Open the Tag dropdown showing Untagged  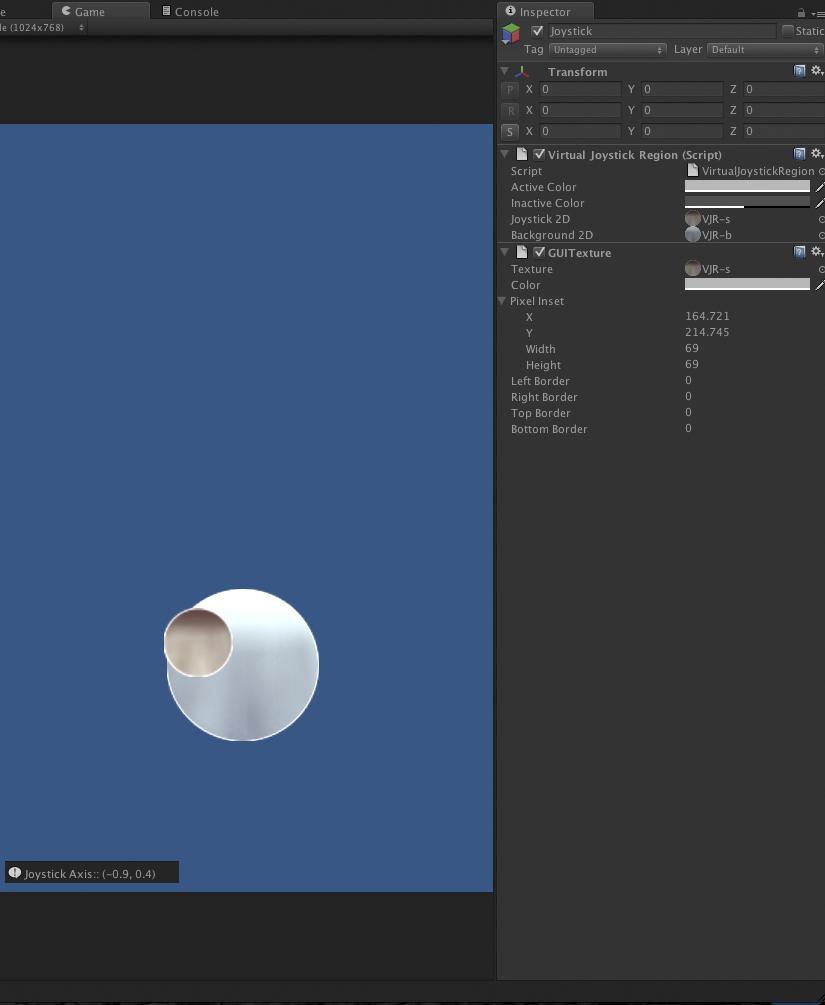click(607, 50)
